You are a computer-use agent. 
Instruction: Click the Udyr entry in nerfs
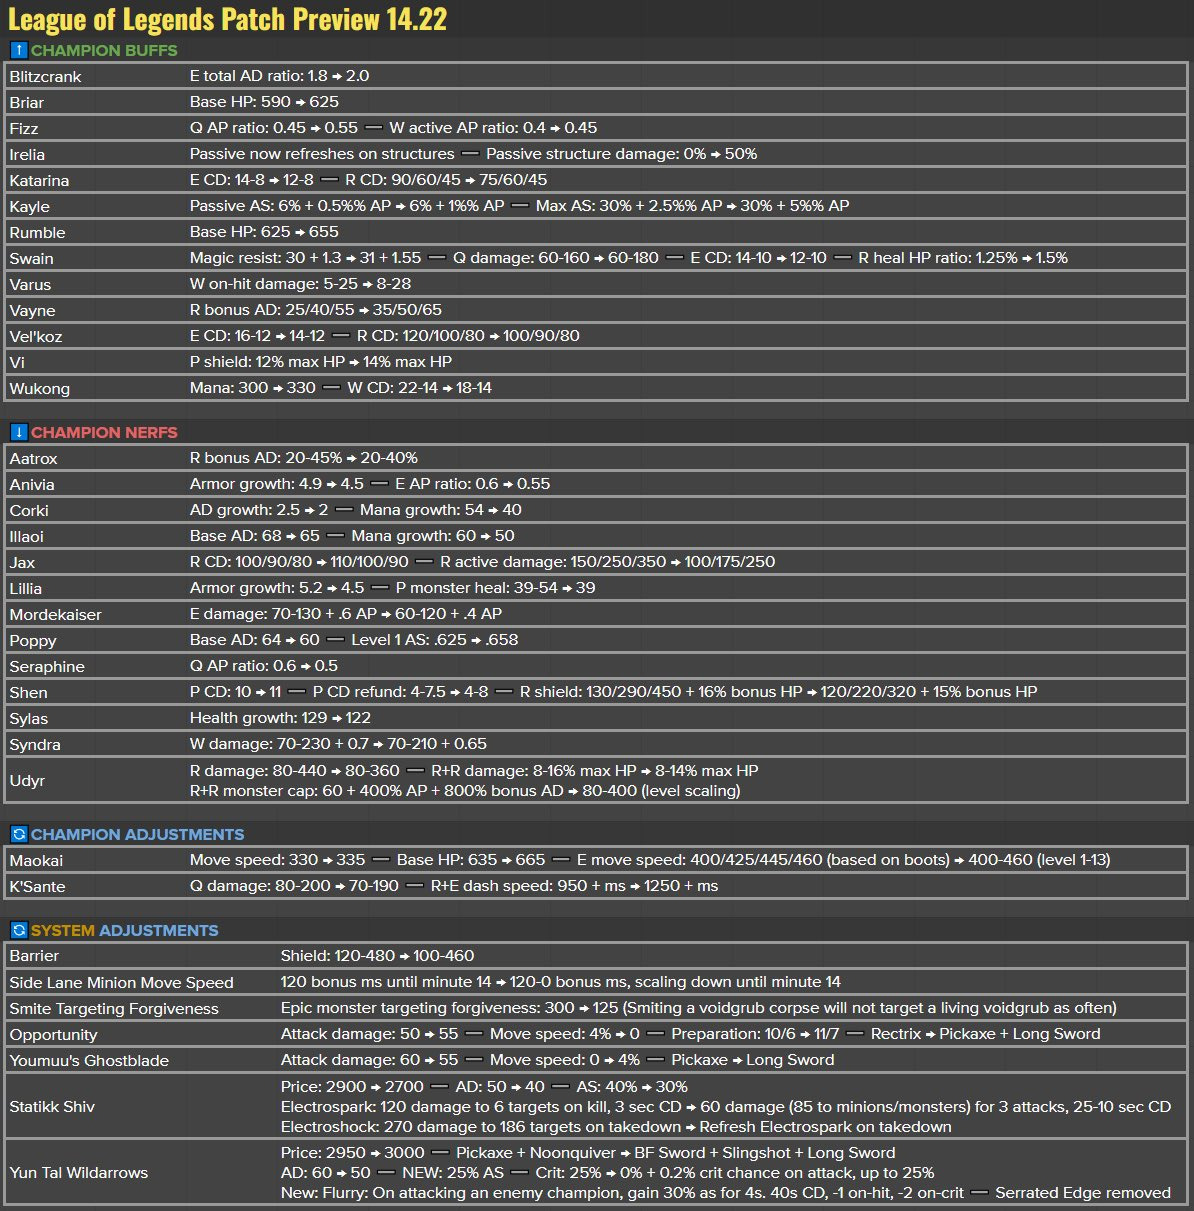[x=27, y=781]
